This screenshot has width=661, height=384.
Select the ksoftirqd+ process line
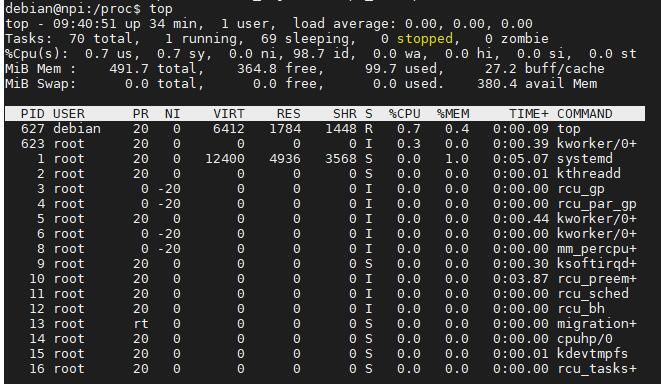click(x=325, y=264)
